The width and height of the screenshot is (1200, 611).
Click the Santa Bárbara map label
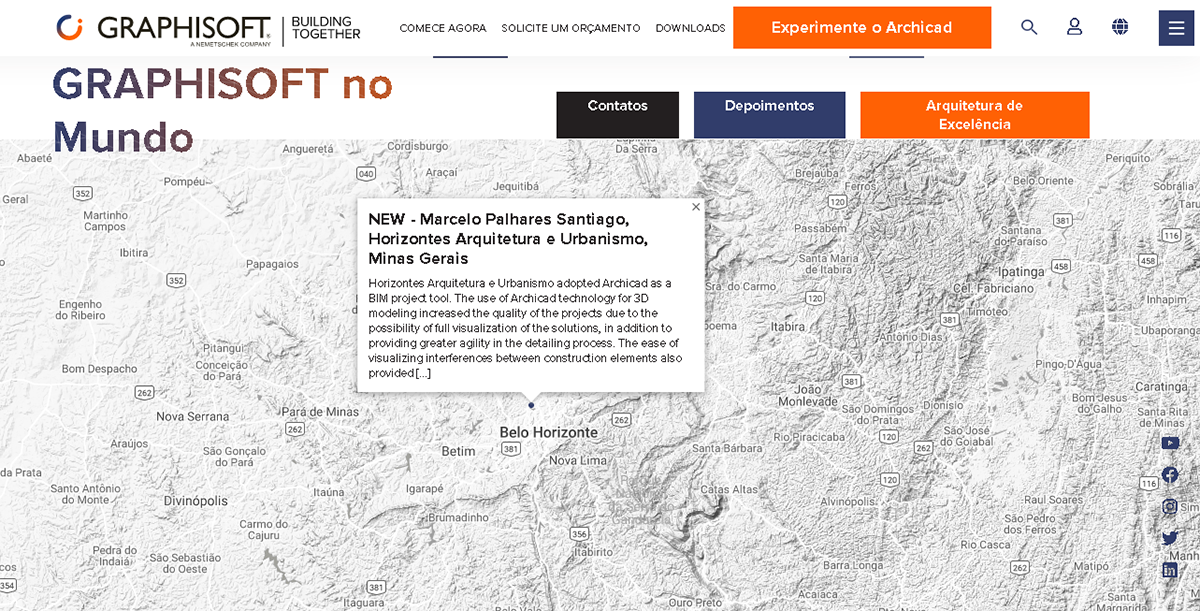click(x=727, y=448)
